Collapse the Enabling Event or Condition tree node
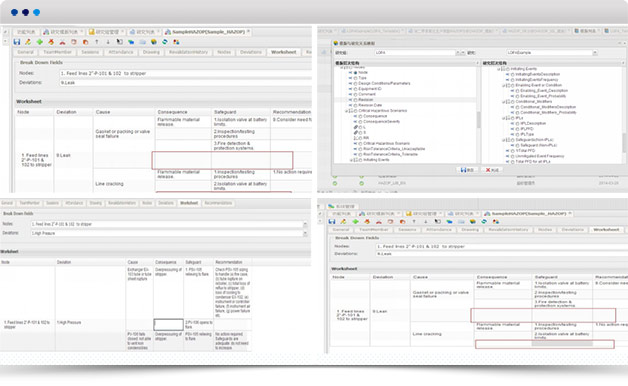This screenshot has width=628, height=386. point(503,85)
